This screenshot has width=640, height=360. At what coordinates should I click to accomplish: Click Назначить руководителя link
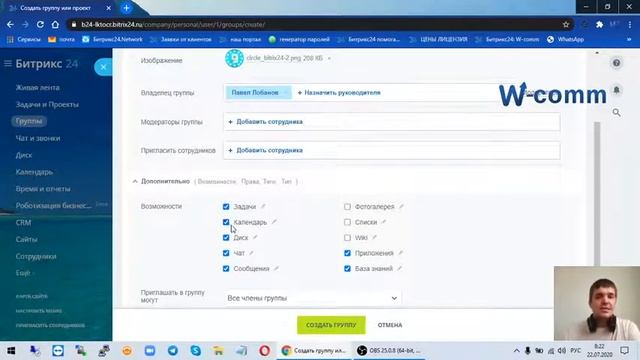[x=339, y=93]
